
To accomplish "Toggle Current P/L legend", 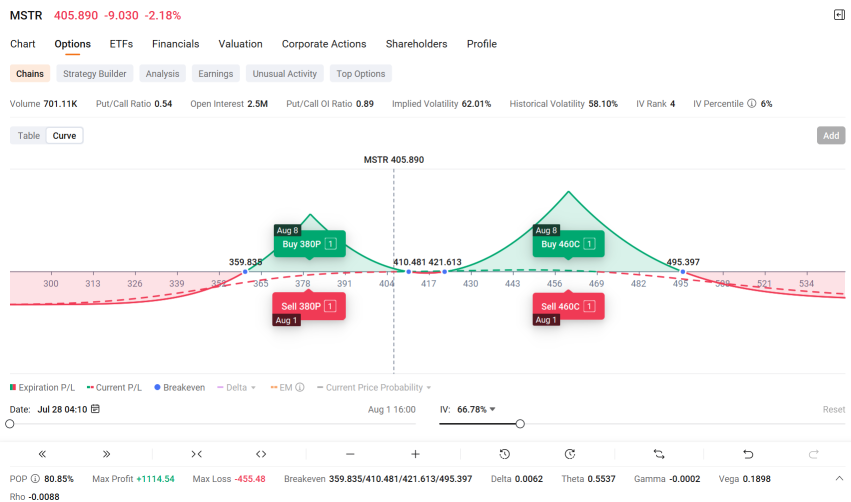I will coord(114,387).
